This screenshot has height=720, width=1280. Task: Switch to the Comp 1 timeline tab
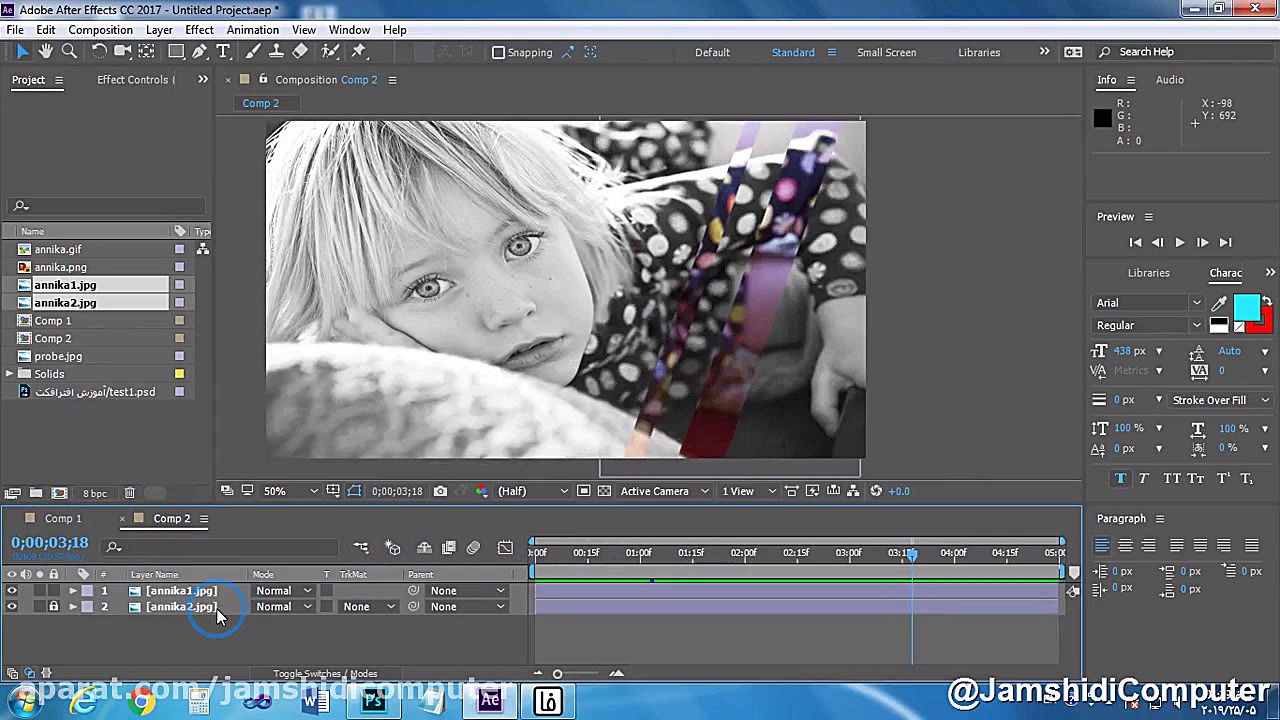tap(62, 519)
